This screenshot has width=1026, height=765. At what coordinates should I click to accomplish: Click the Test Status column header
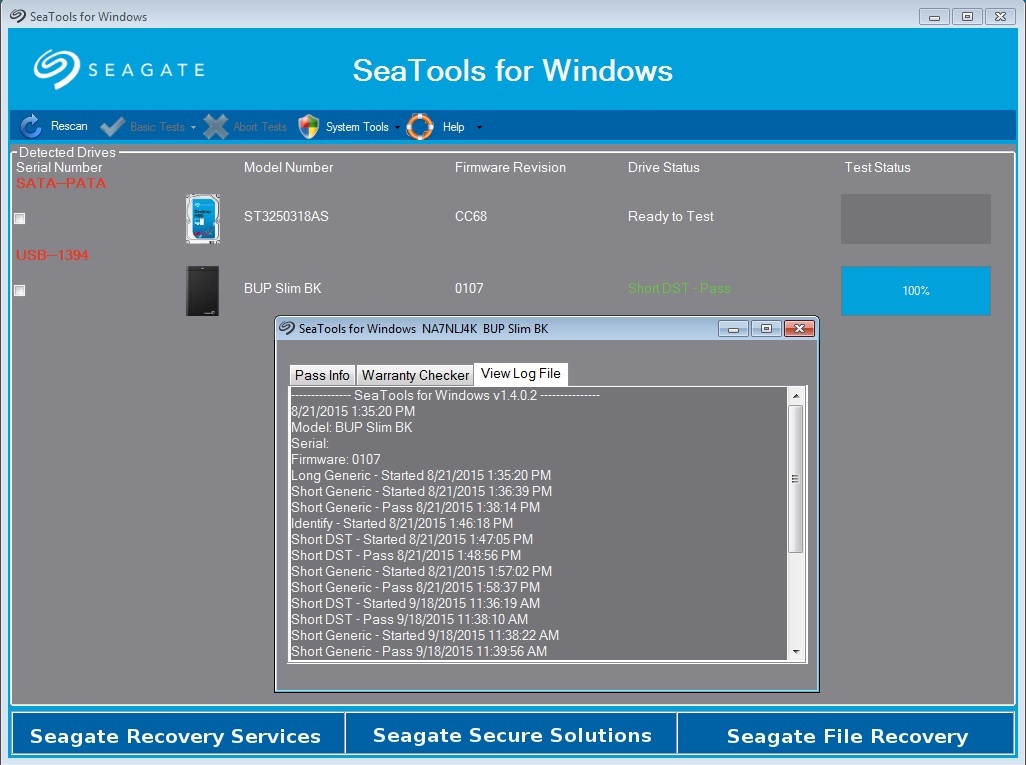[x=877, y=167]
